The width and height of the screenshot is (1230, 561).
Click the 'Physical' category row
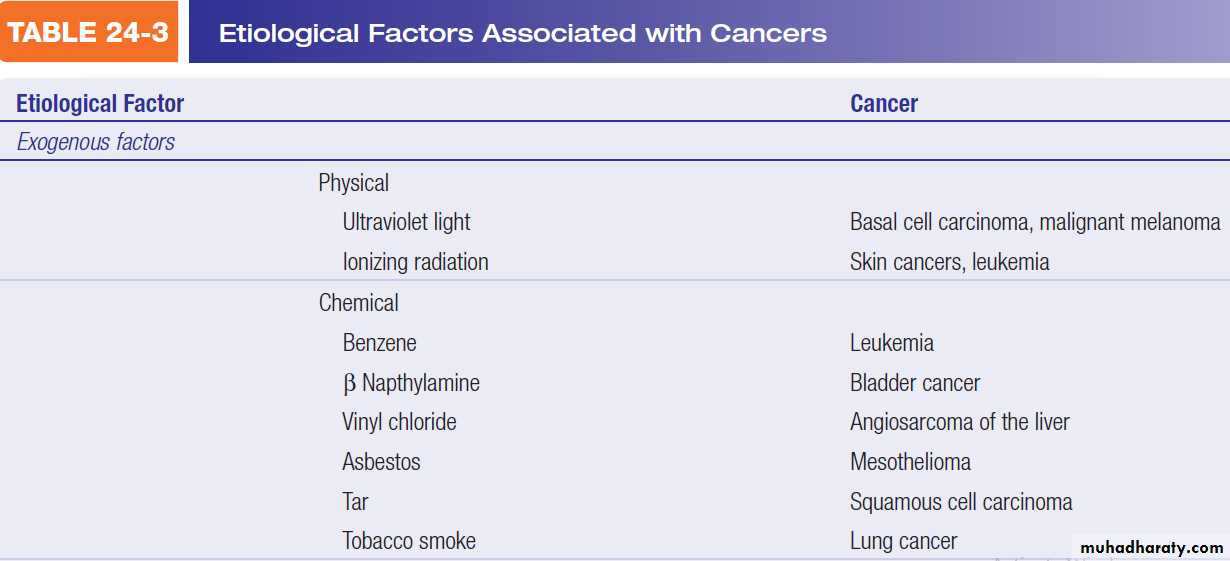pyautogui.click(x=353, y=183)
